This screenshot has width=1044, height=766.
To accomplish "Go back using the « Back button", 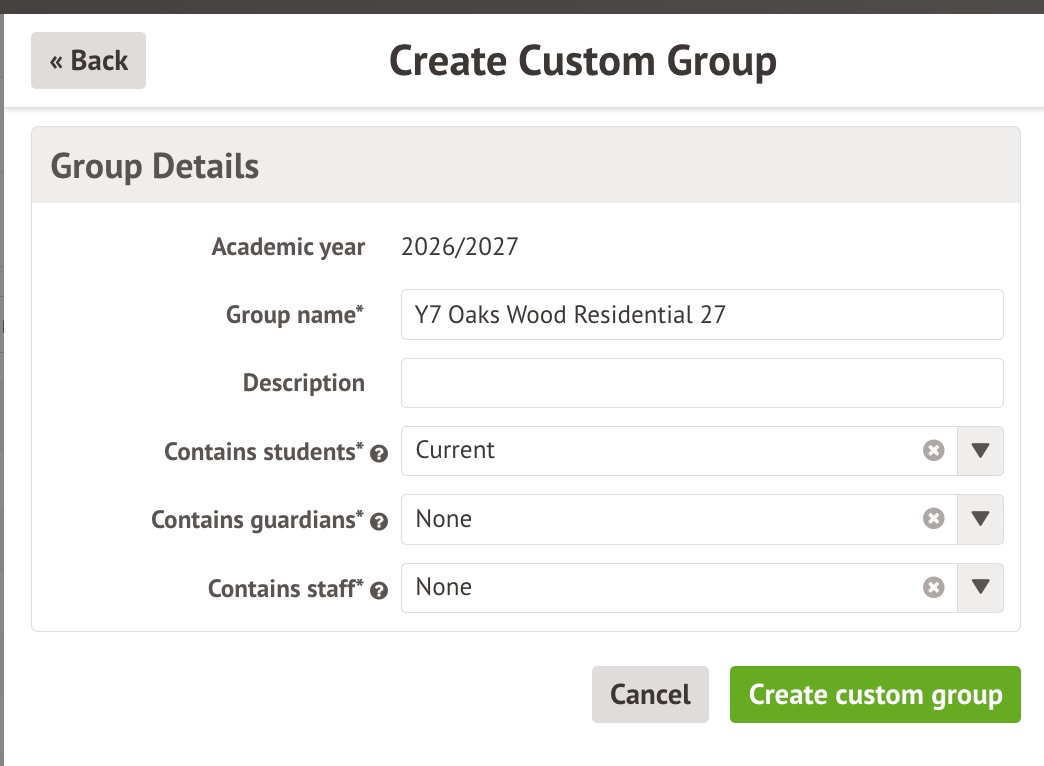I will click(88, 61).
